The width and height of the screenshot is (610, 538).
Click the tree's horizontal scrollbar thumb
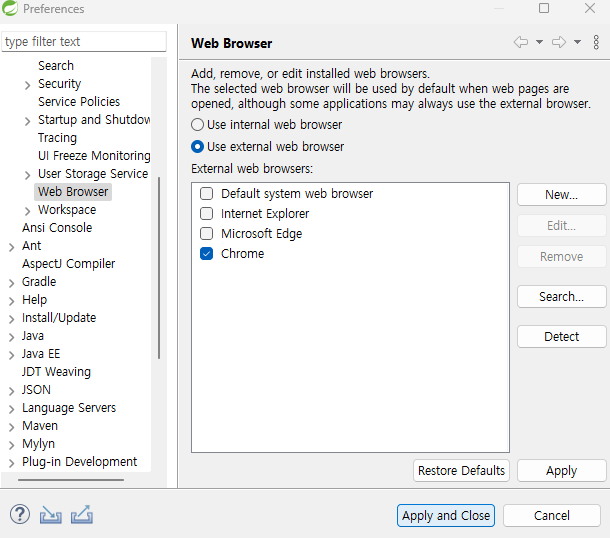[x=71, y=480]
